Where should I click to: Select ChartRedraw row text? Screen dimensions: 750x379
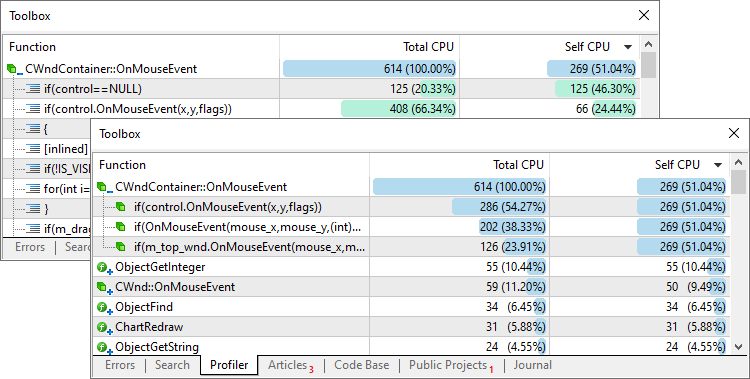[149, 327]
